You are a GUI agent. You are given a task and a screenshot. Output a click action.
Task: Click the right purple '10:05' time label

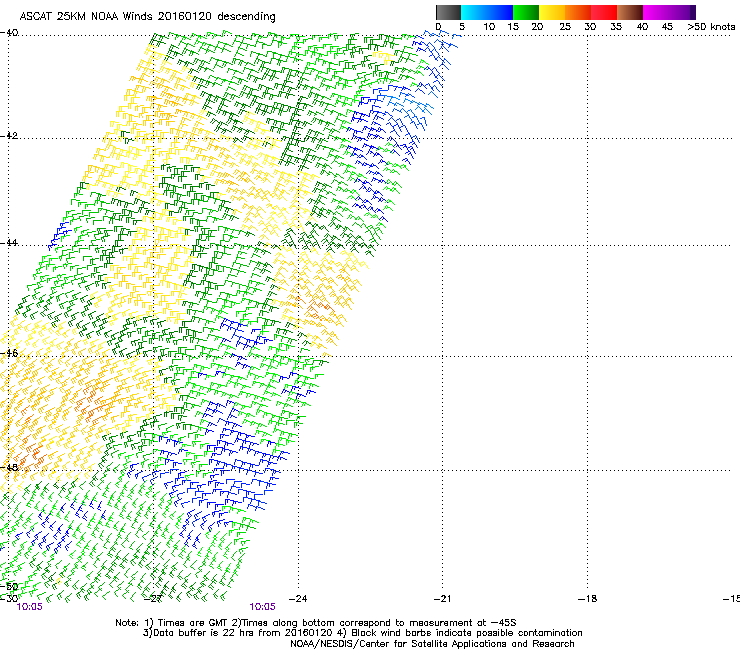[x=262, y=607]
